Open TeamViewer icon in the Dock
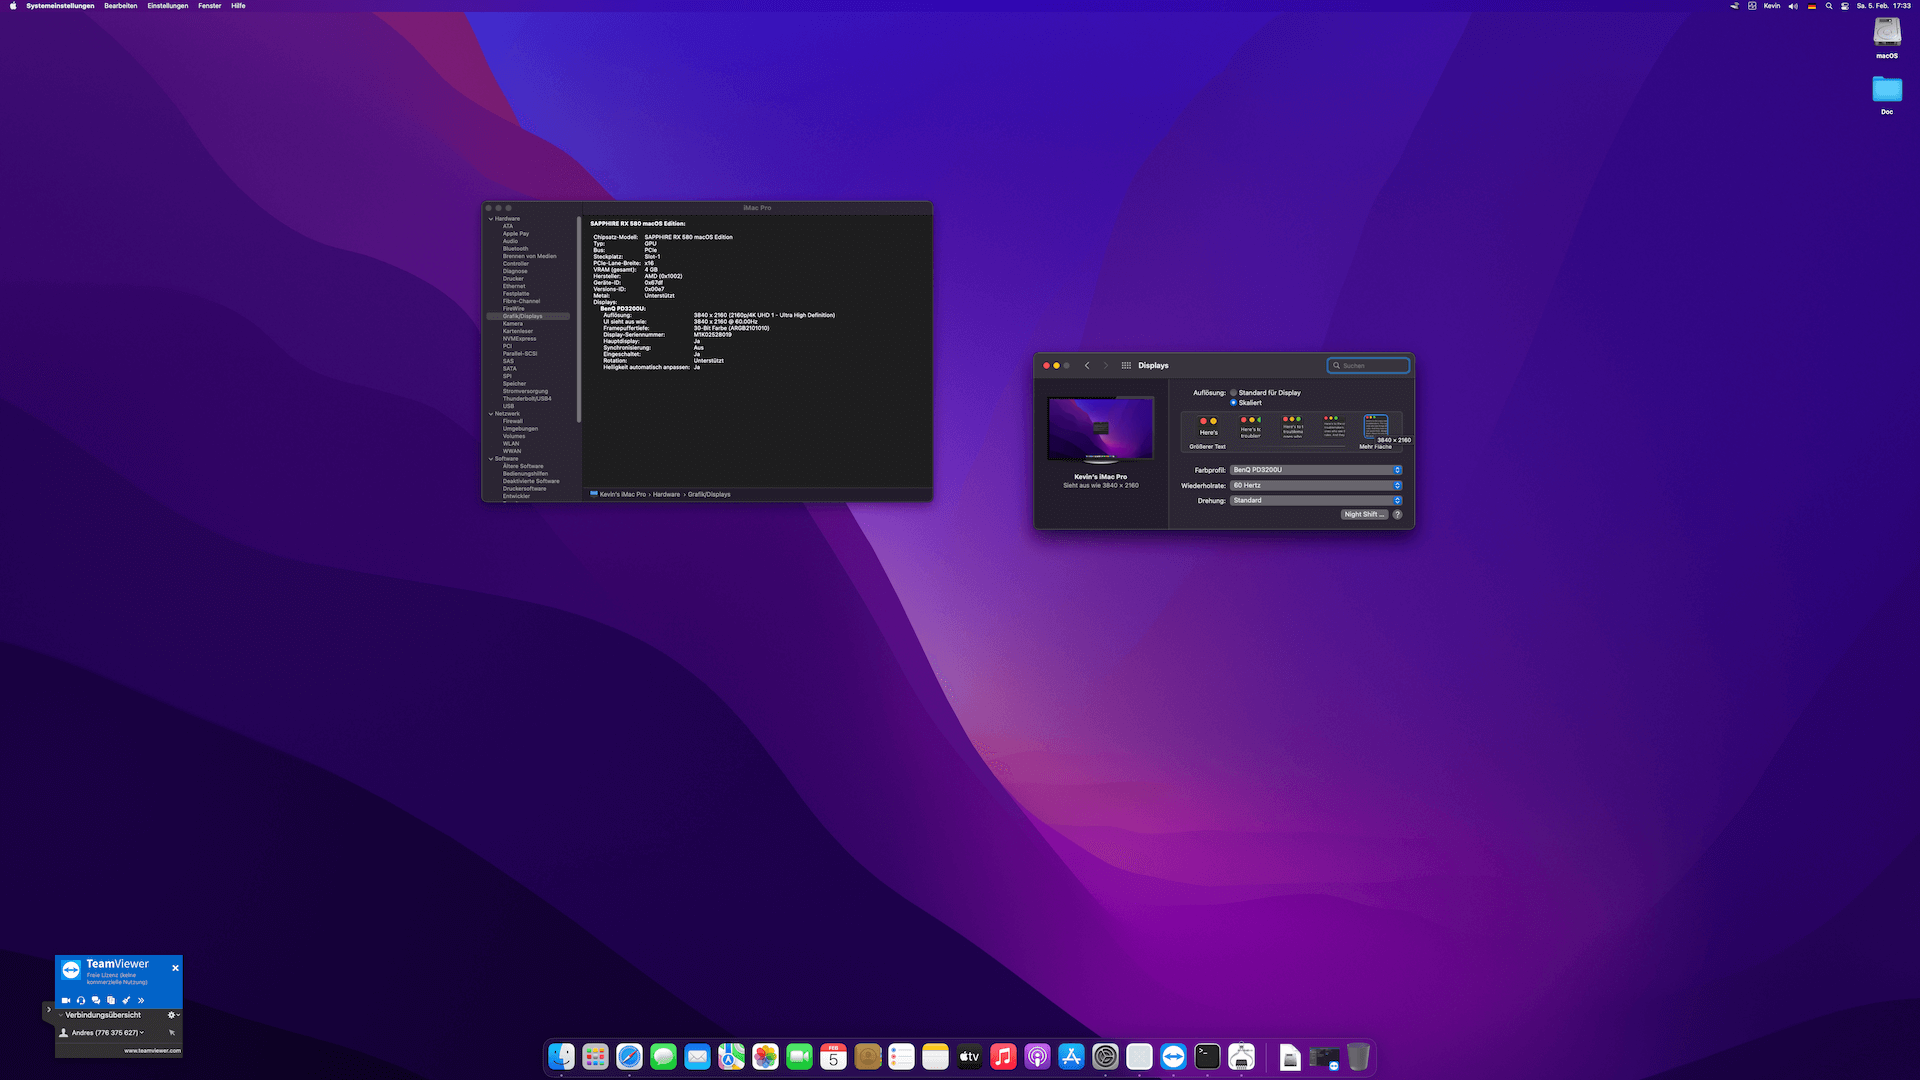Screen dimensions: 1920x1080 (1174, 1056)
